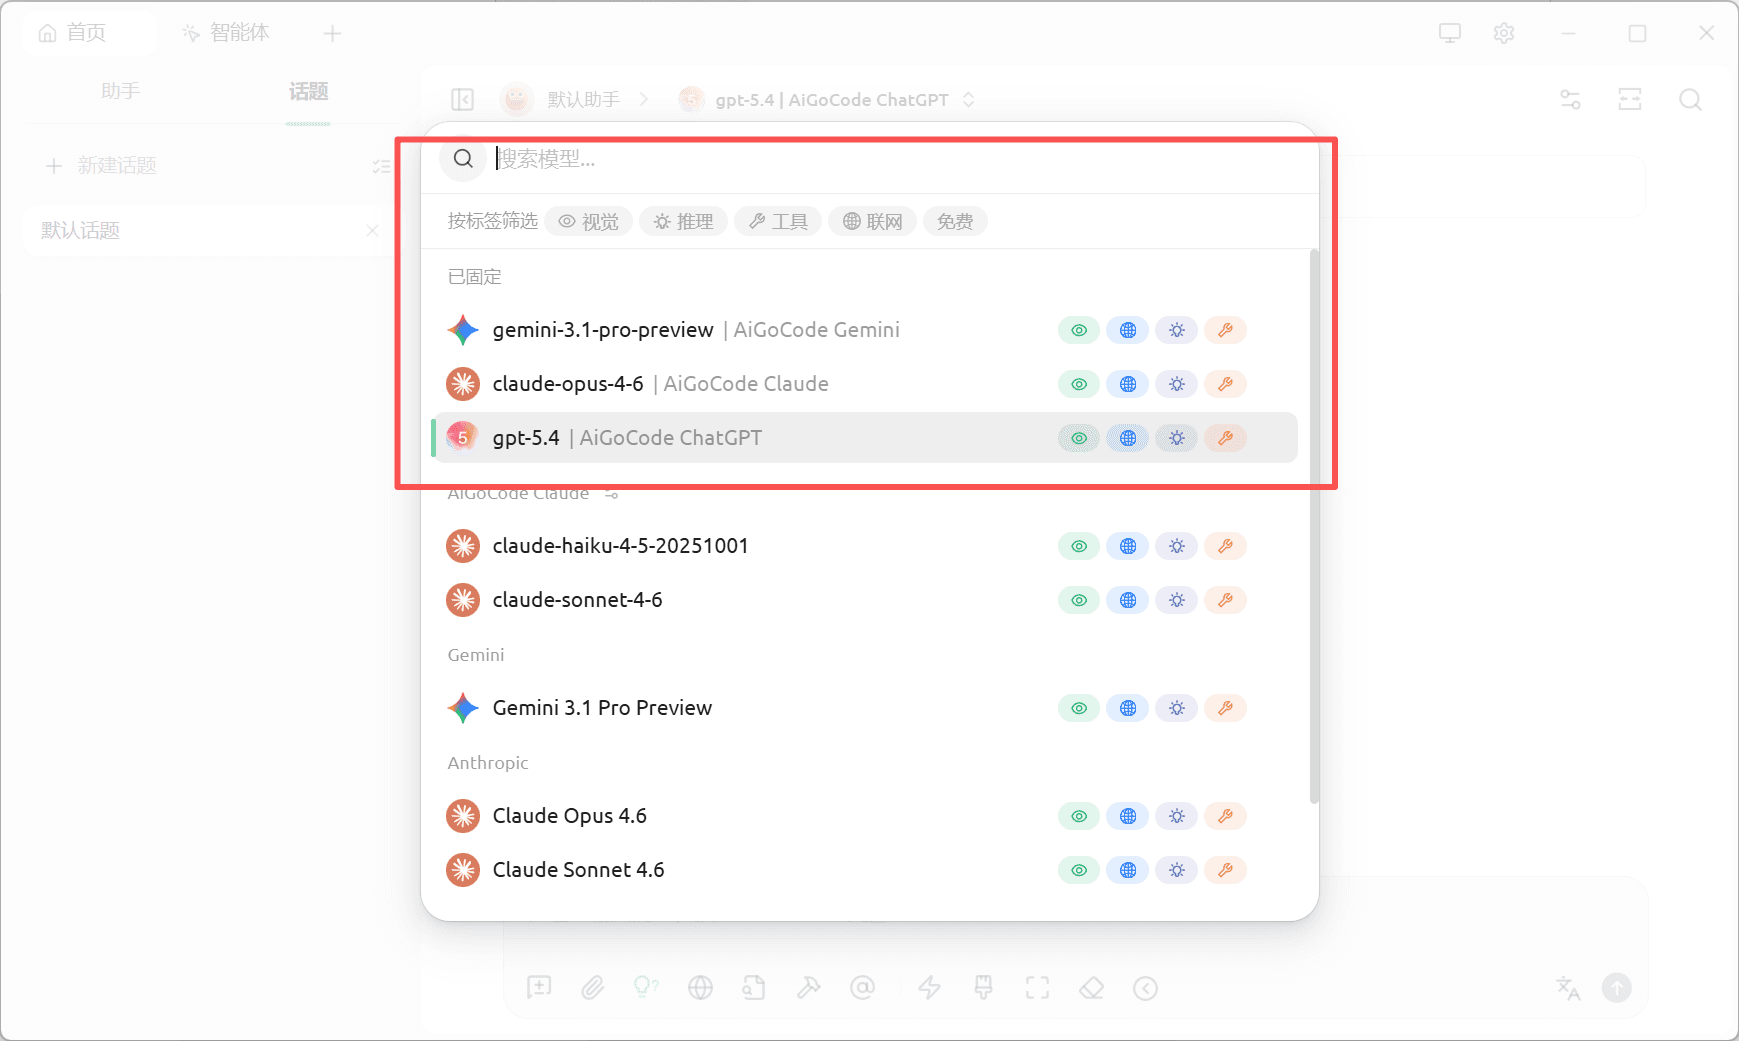Choose claude-sonnet-4-6 model

[x=866, y=600]
